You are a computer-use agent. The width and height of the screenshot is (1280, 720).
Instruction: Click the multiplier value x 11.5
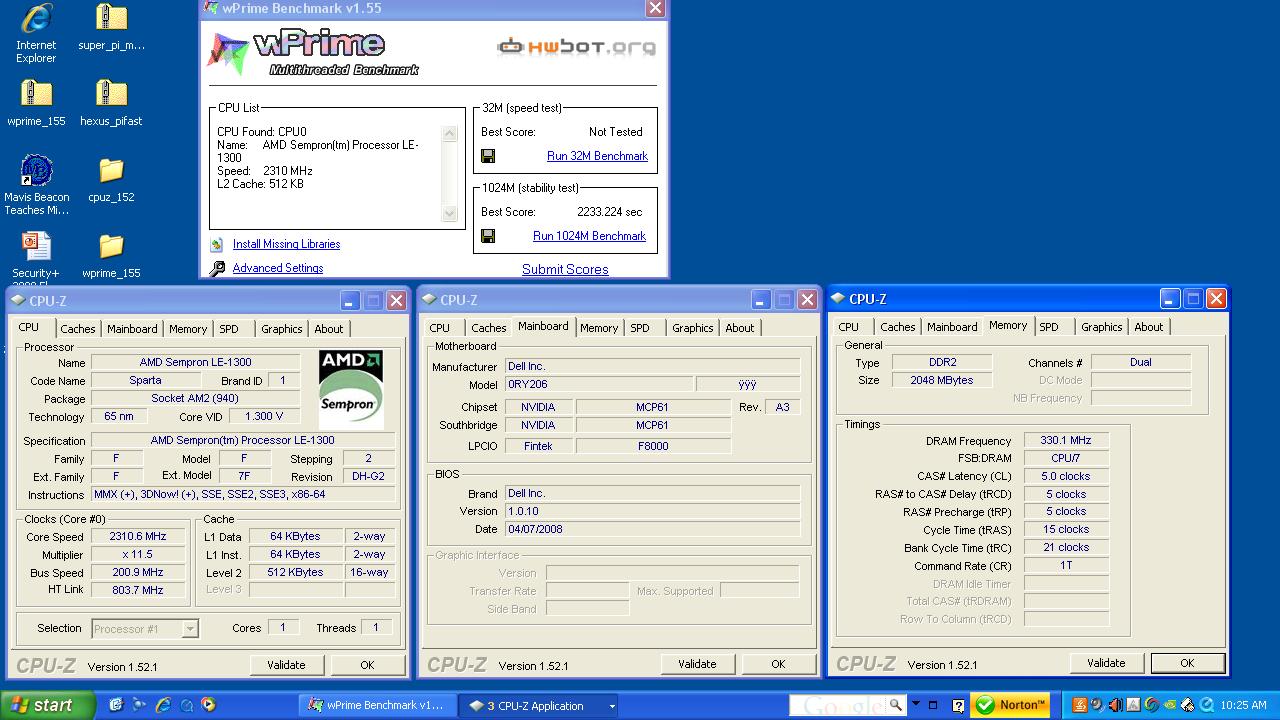(x=138, y=555)
